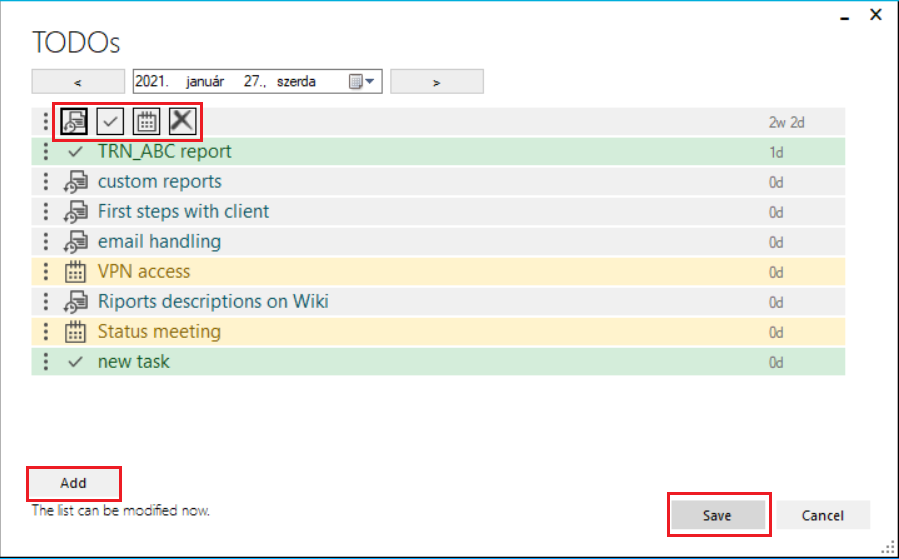Go to the previous day with the < button
This screenshot has width=899, height=559.
pos(78,82)
